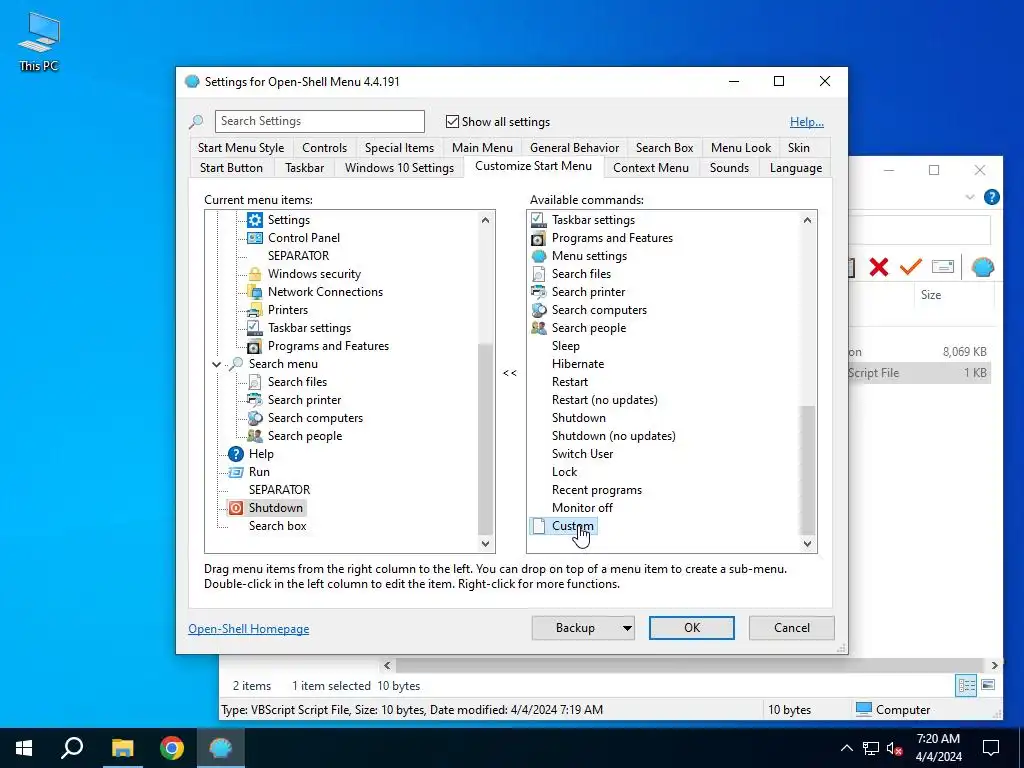Click the Current menu items scrollbar thumb
The height and width of the screenshot is (768, 1024).
485,440
